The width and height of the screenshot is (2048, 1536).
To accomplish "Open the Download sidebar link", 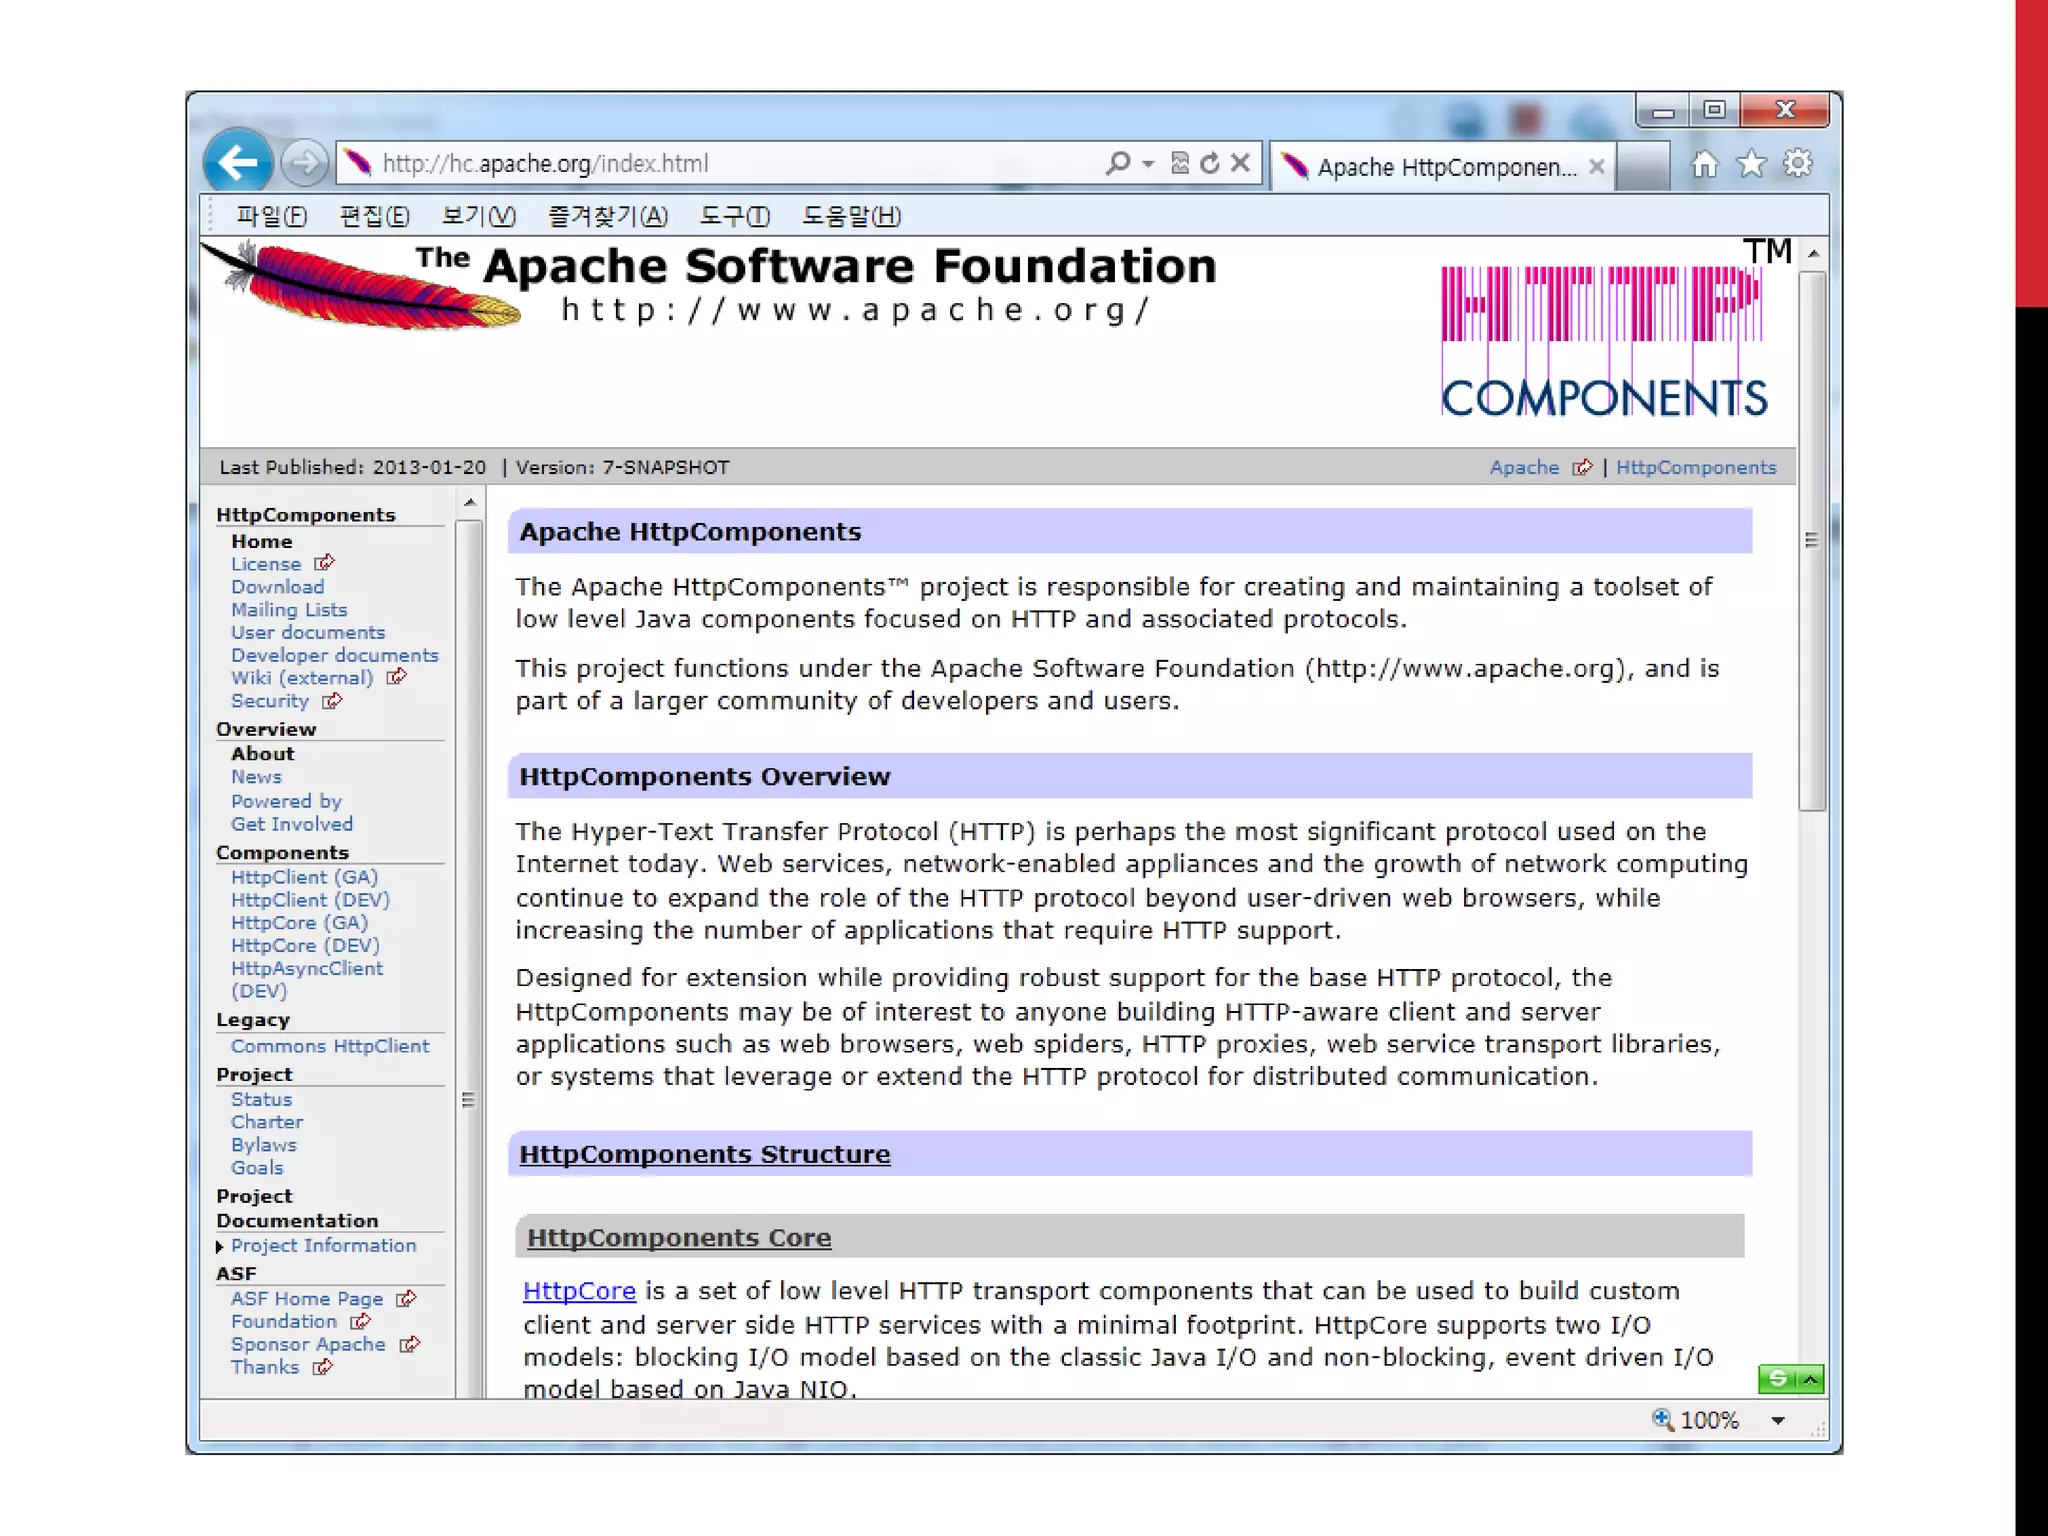I will 277,587.
